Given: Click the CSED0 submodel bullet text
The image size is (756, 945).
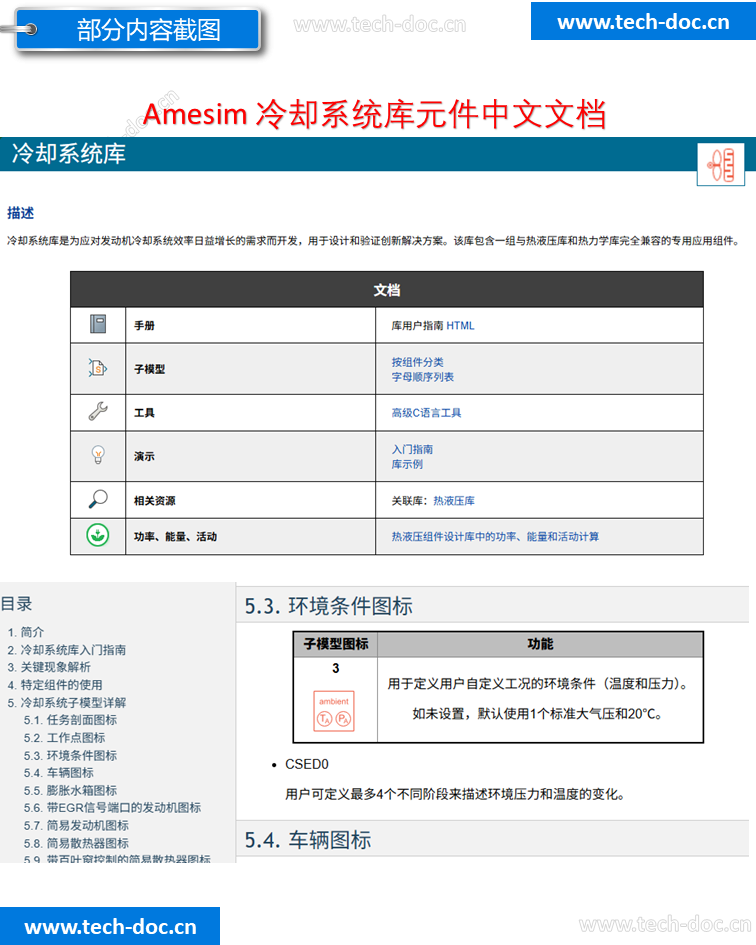Looking at the screenshot, I should click(x=307, y=764).
